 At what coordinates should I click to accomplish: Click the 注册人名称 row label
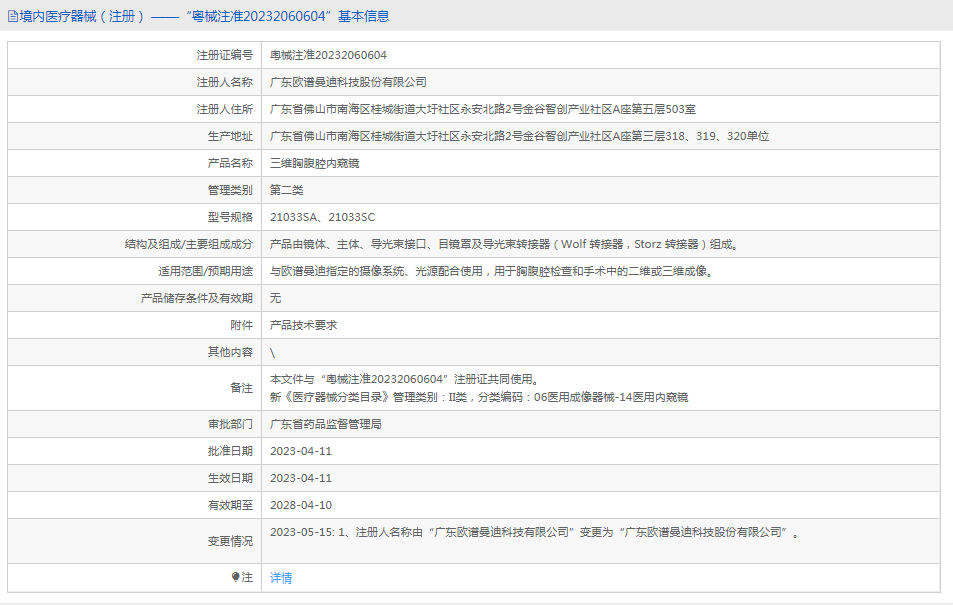pos(224,82)
